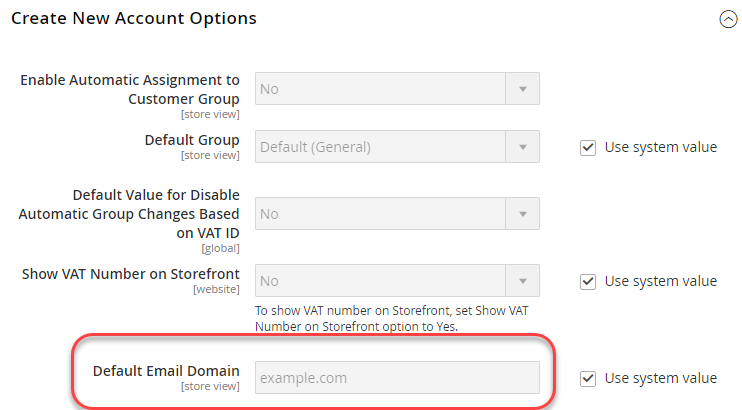Viewport: 742px width, 410px height.
Task: Click arrow icon of VAT ID group changes select
Action: (522, 214)
